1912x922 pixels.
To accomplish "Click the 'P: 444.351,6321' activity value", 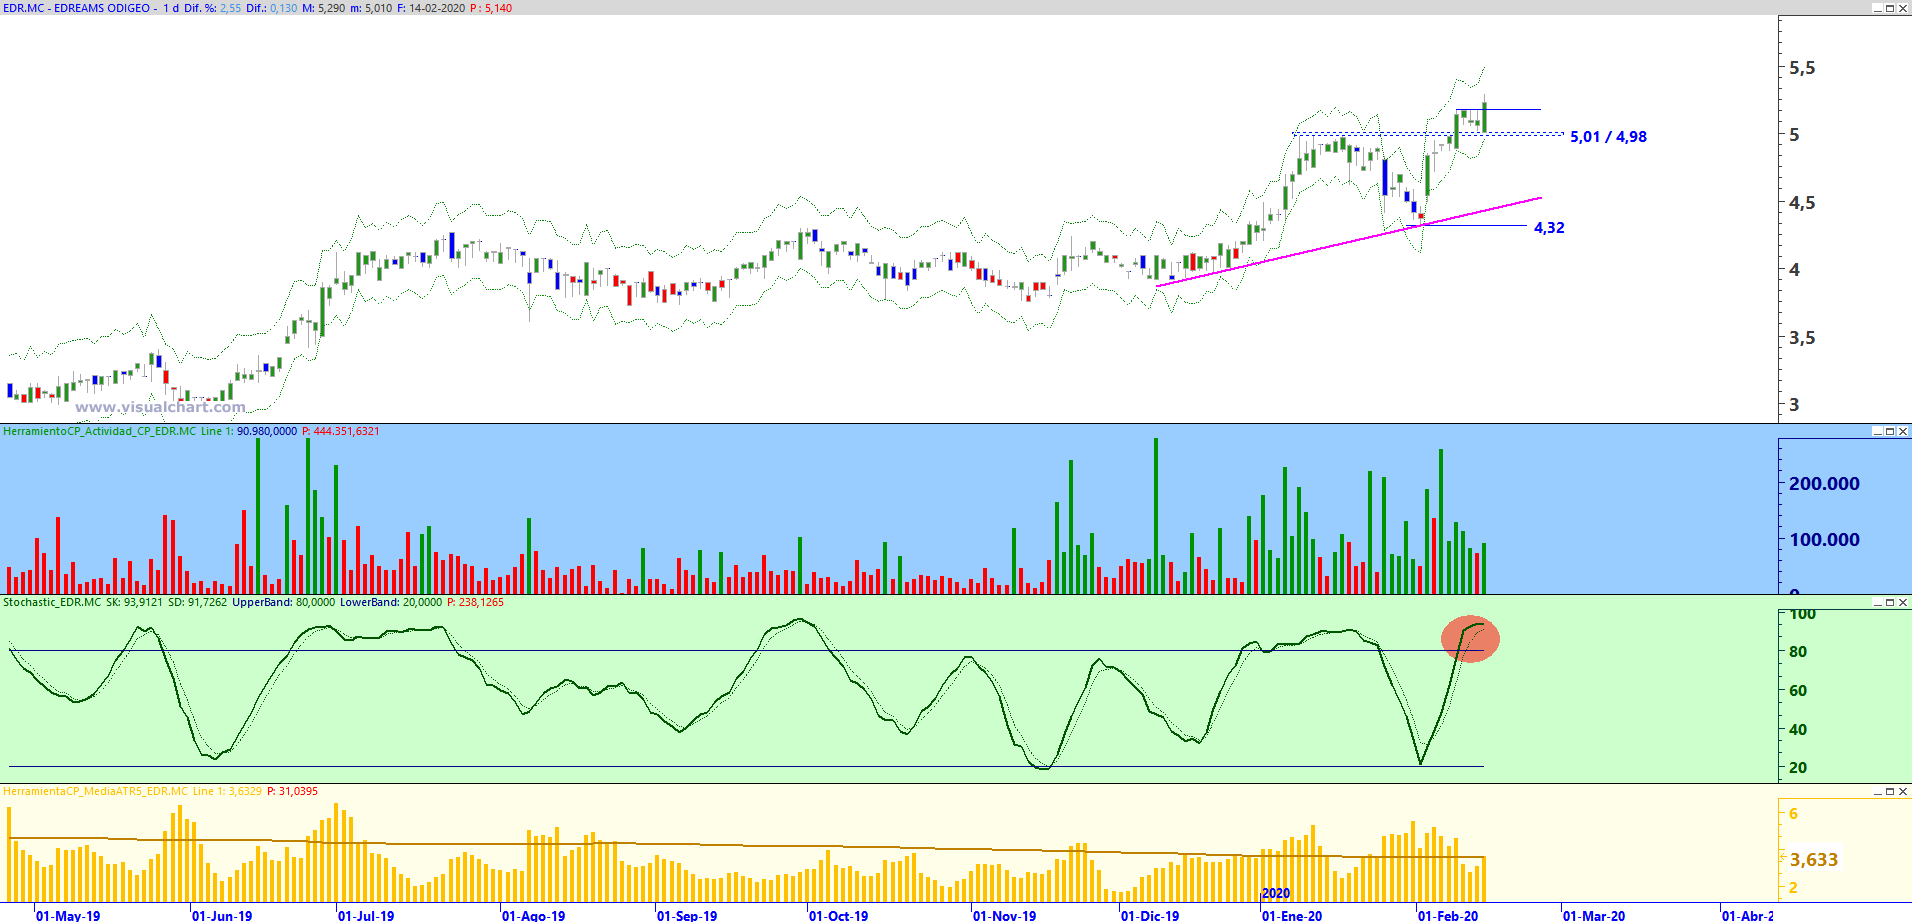I will click(340, 431).
